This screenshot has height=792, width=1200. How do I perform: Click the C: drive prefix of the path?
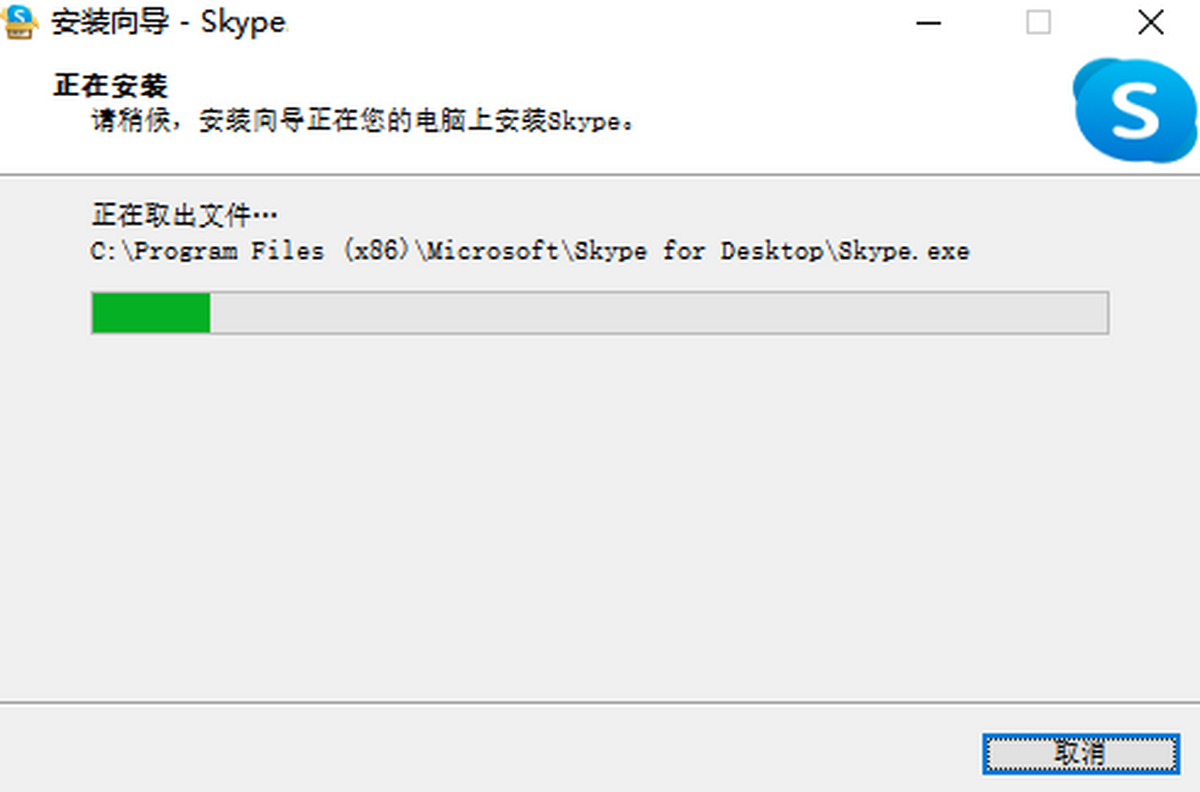105,251
